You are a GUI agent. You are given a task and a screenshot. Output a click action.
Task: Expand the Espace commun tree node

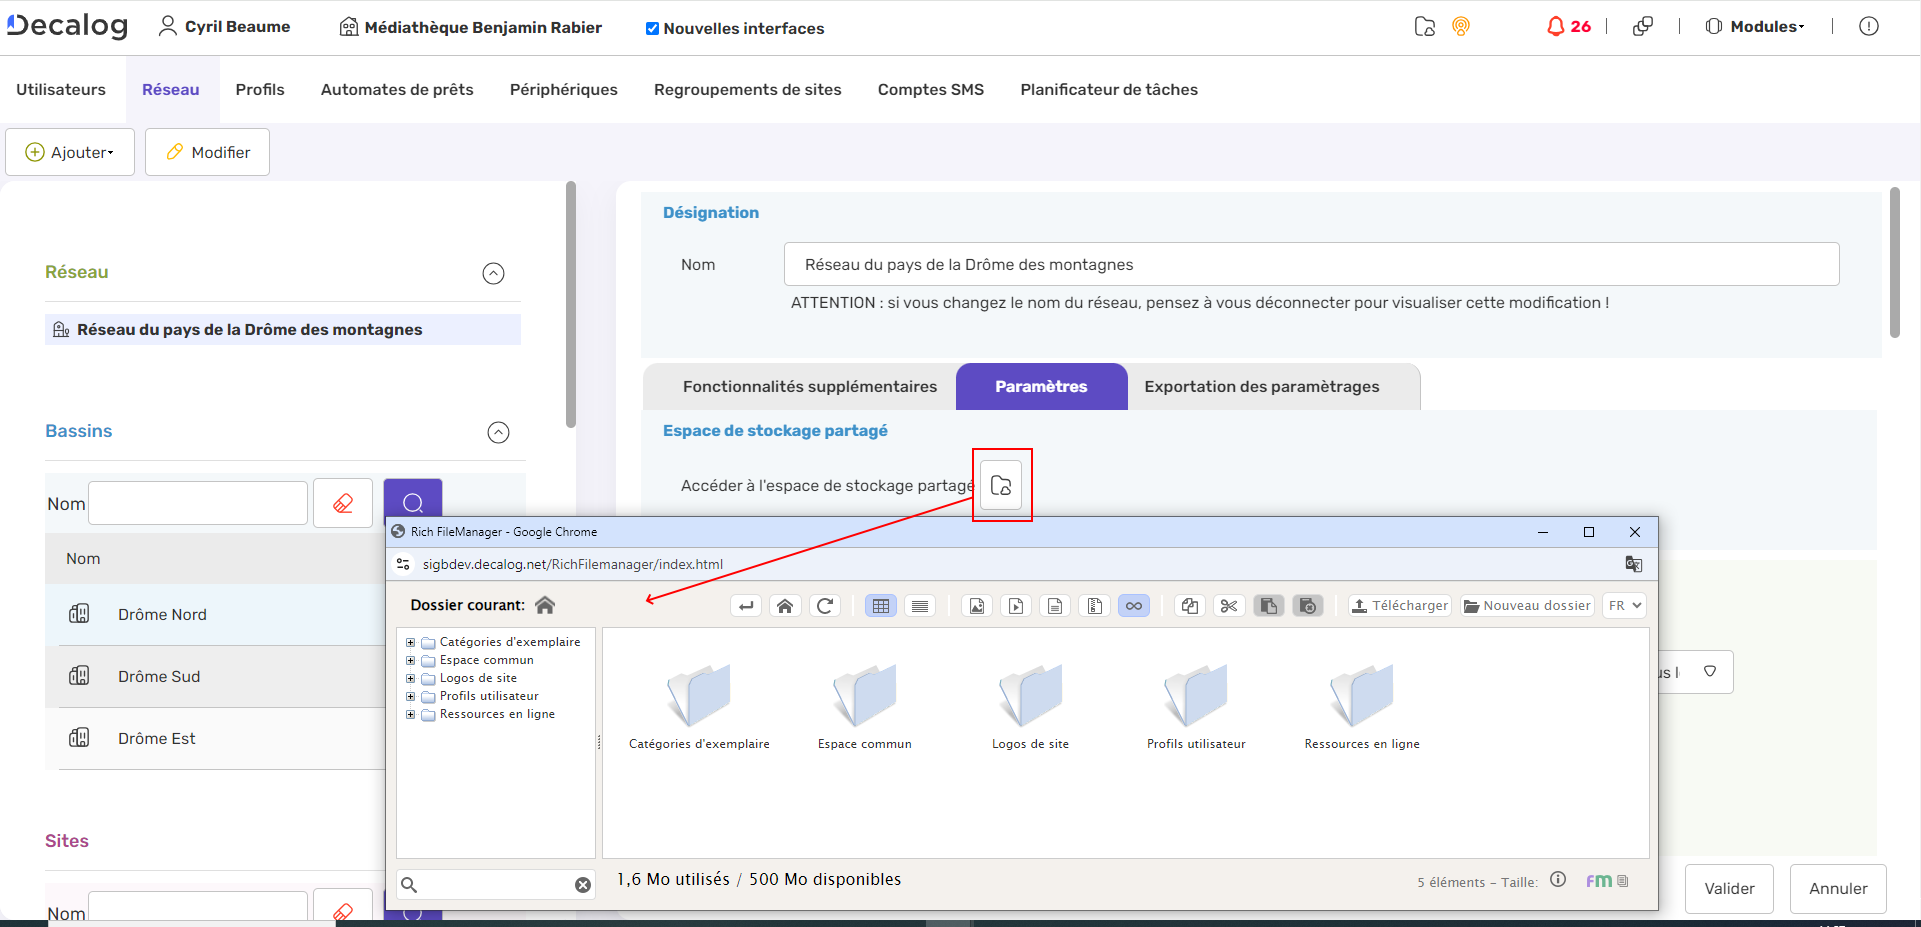410,660
